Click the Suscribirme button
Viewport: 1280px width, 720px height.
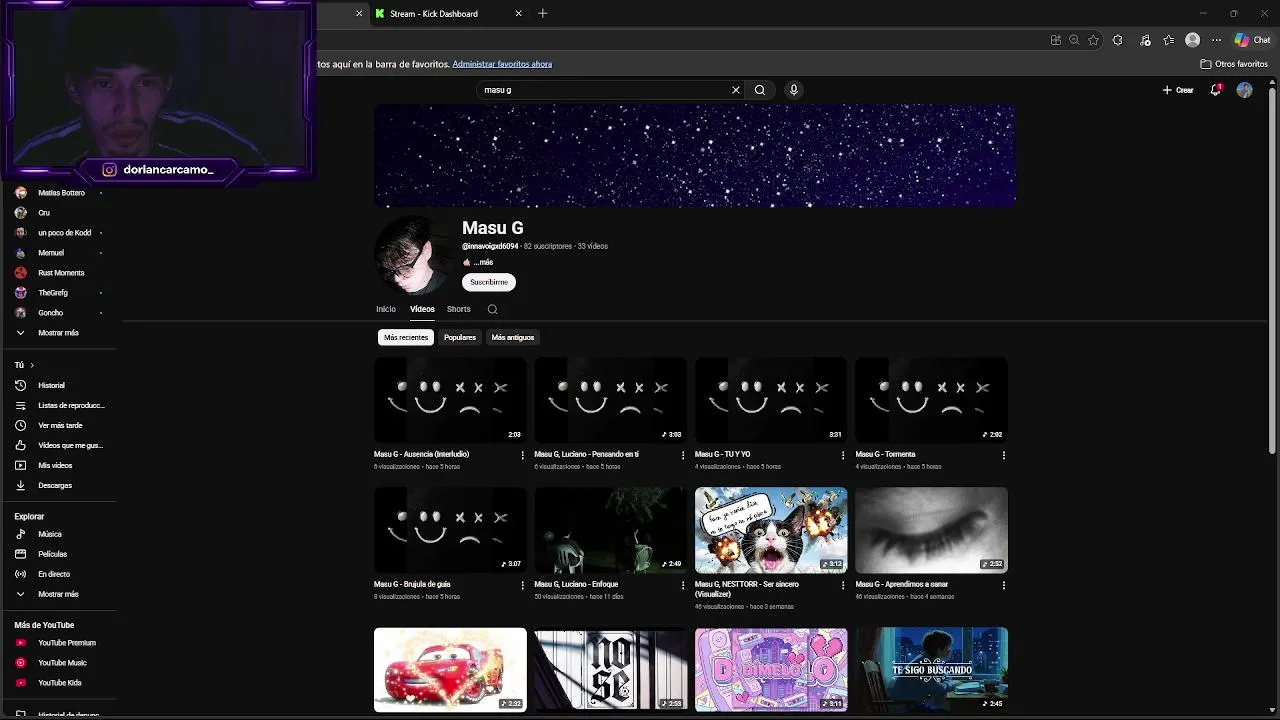(489, 282)
